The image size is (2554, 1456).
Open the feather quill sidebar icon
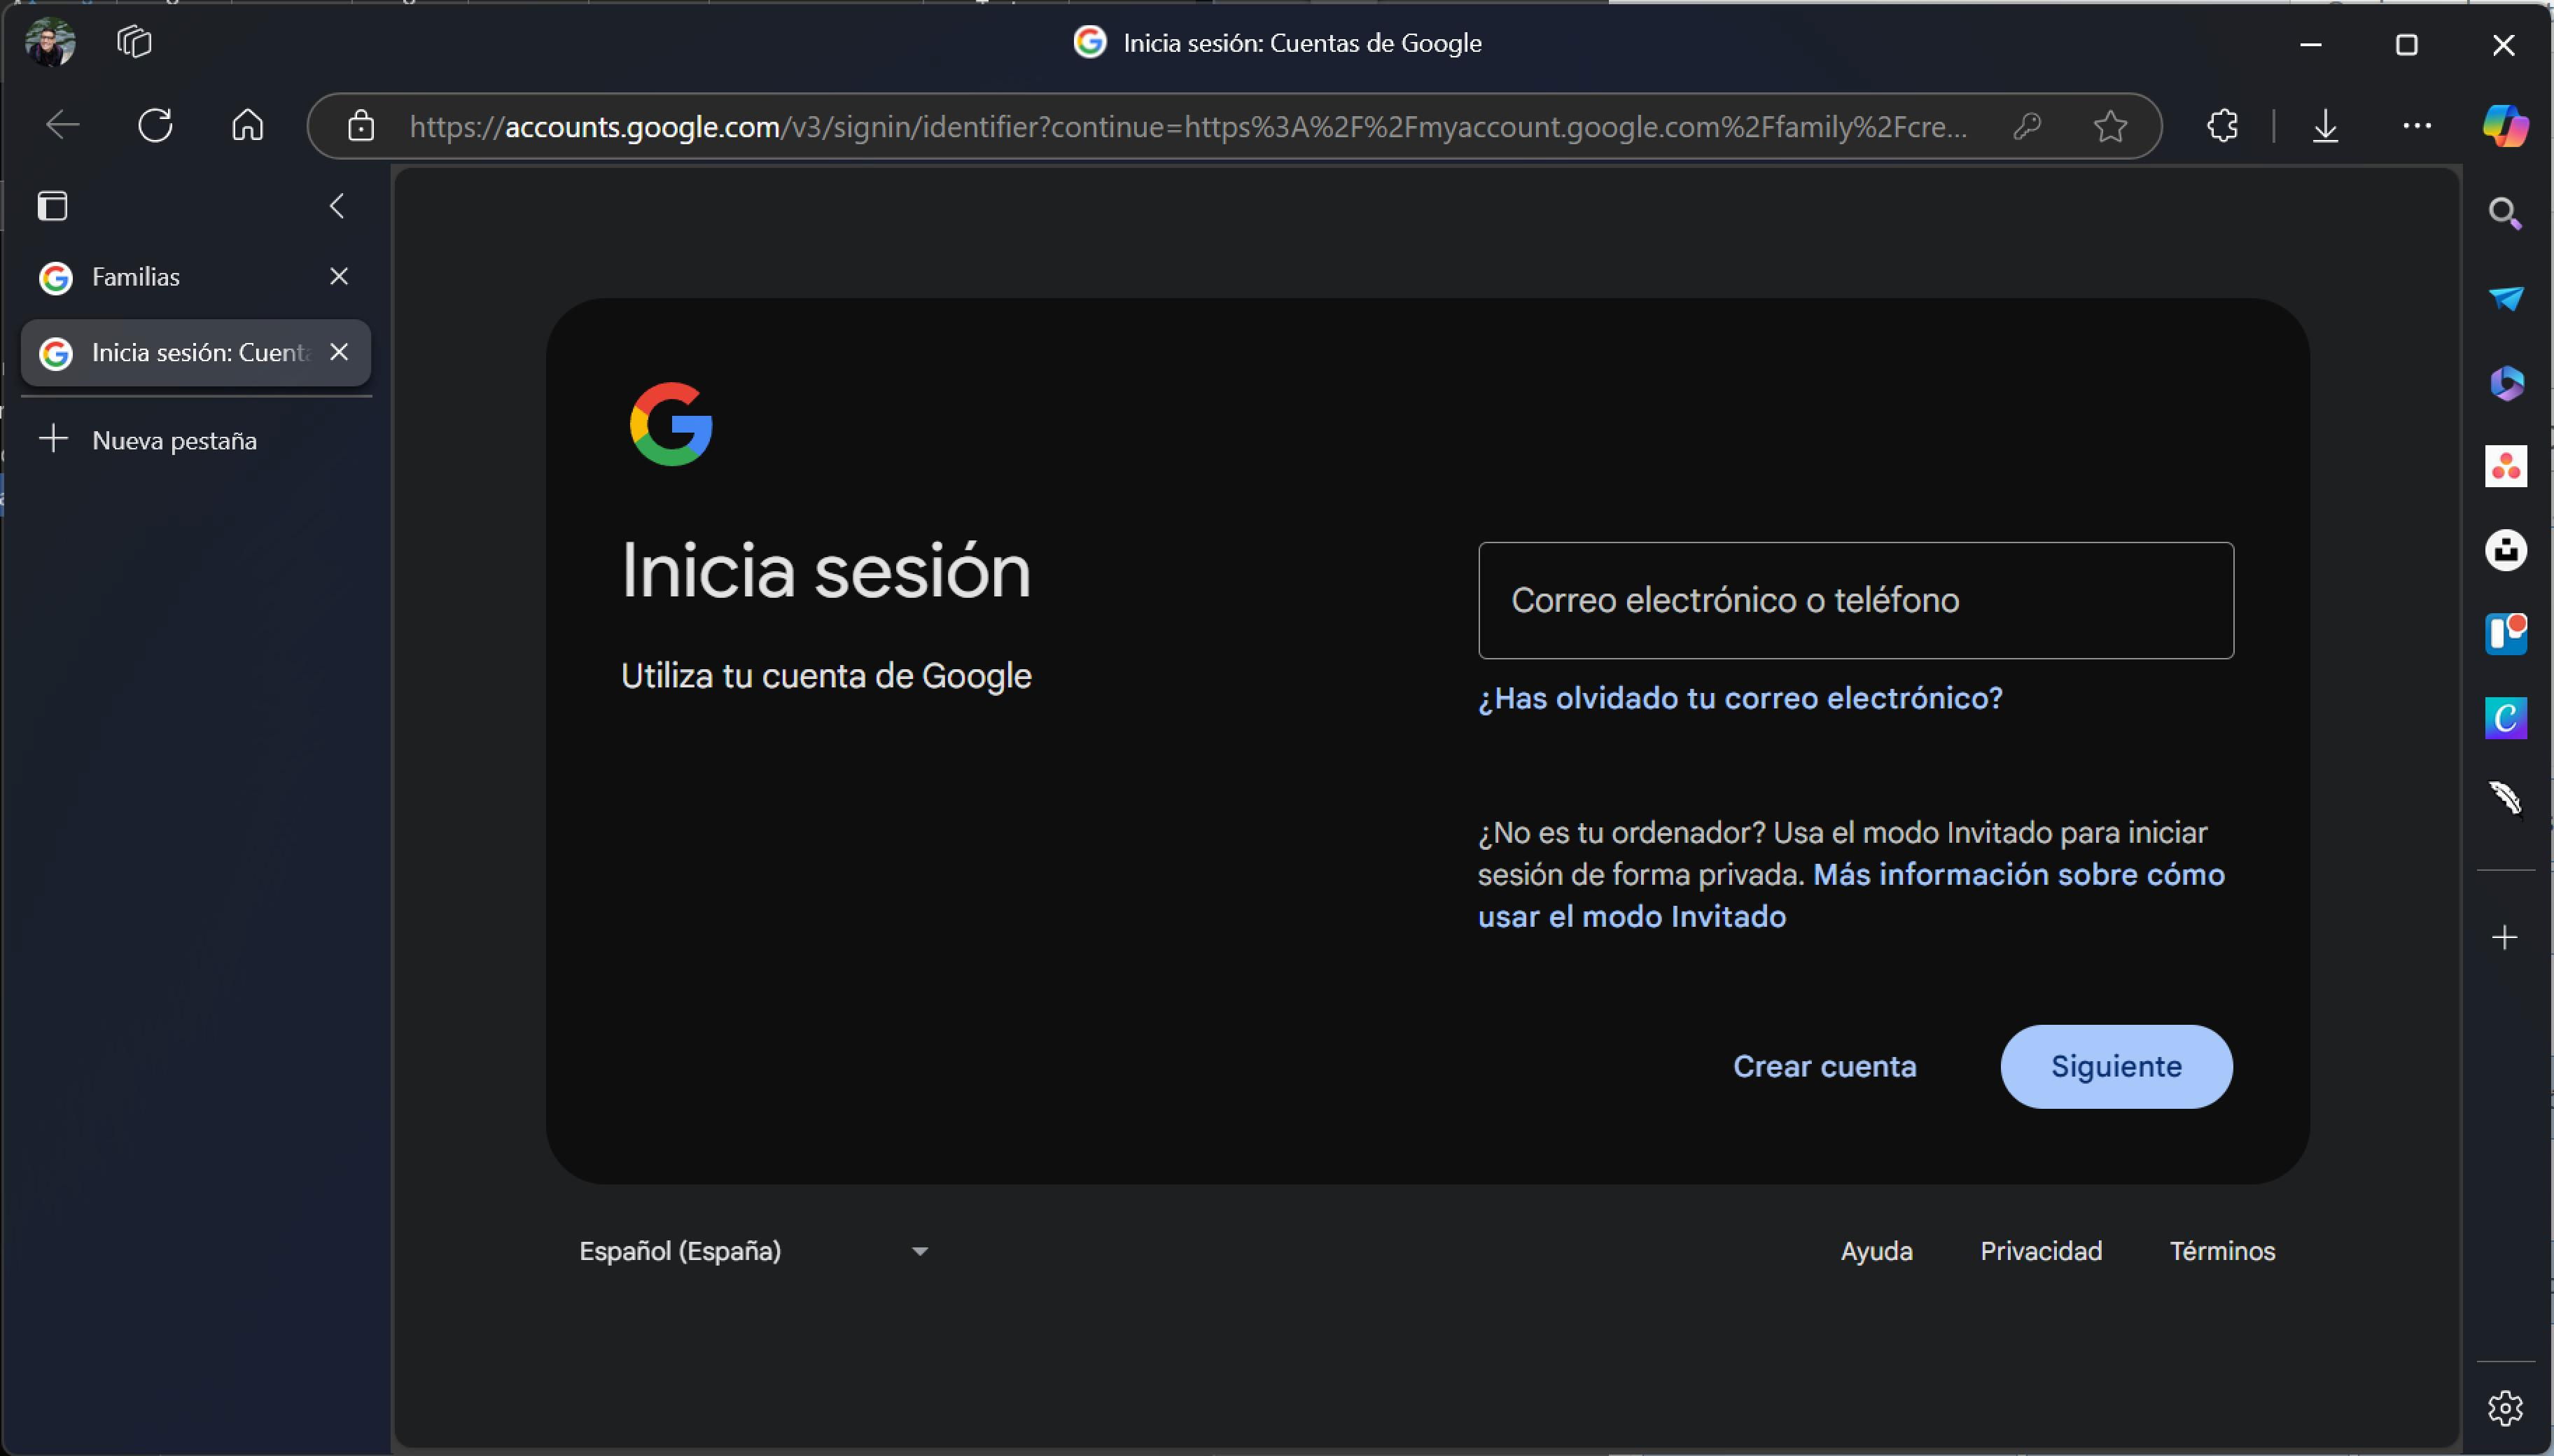[x=2505, y=799]
